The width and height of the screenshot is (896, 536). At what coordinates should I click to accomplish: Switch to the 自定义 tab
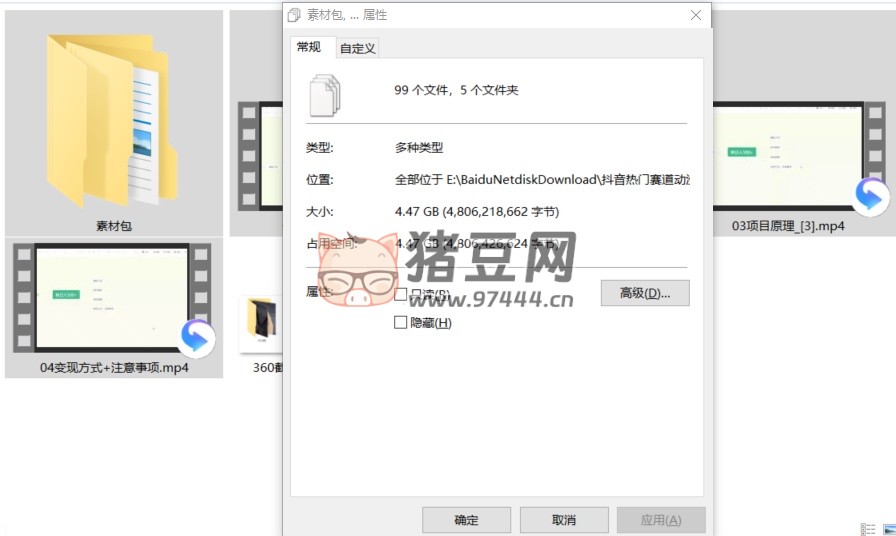[357, 48]
